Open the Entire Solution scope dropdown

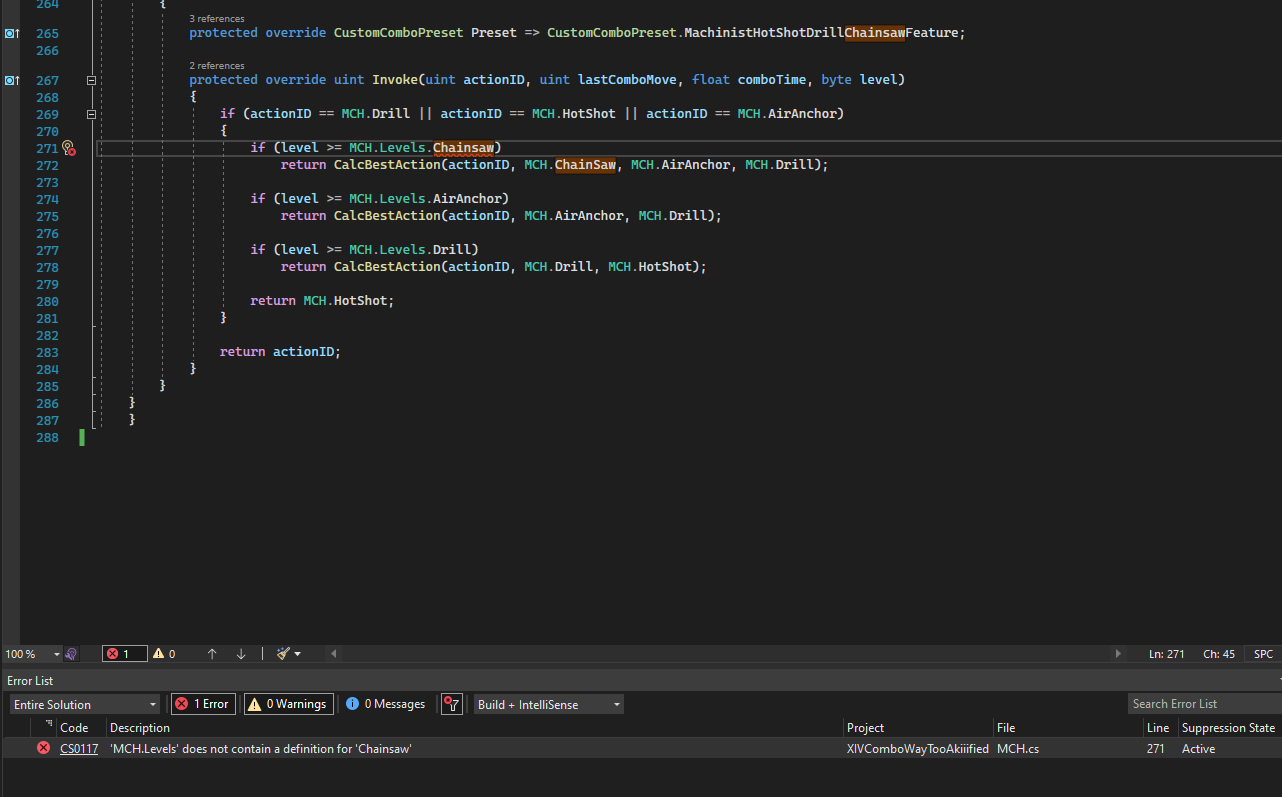point(83,704)
